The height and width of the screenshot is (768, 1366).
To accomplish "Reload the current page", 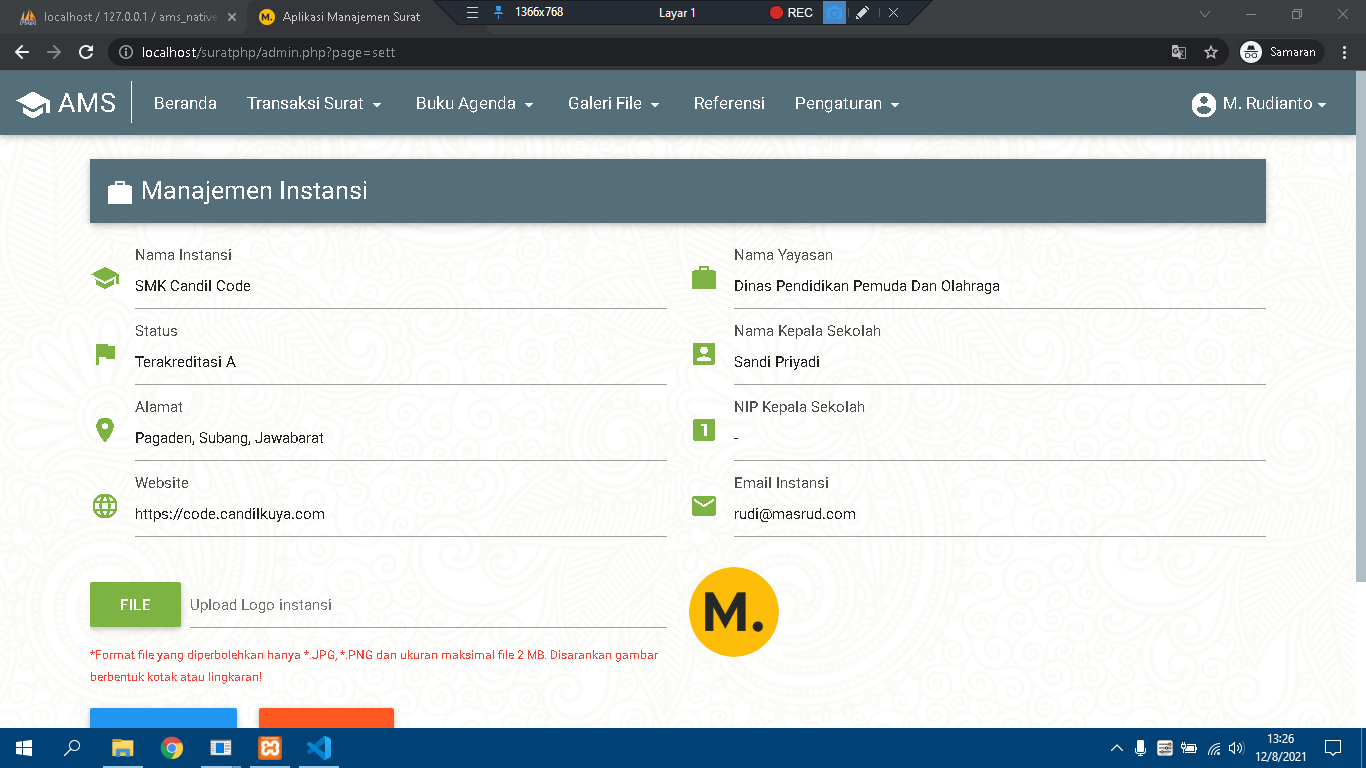I will (87, 52).
